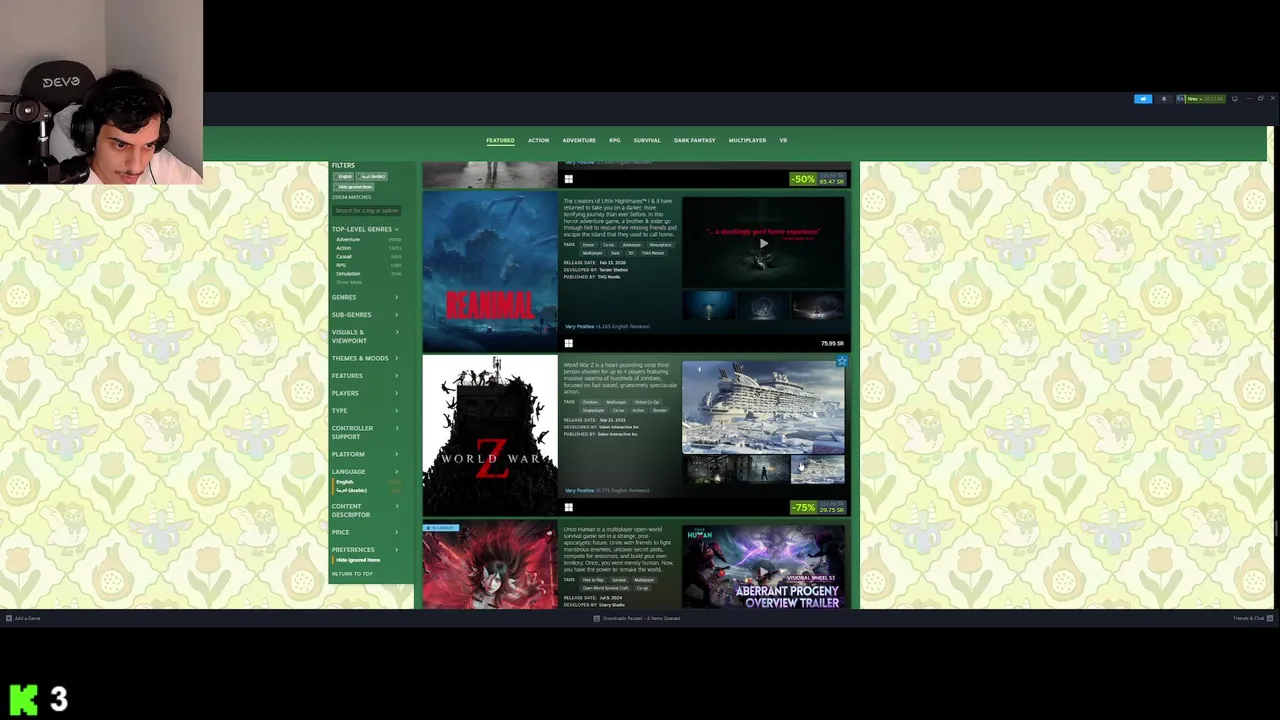The width and height of the screenshot is (1280, 720).
Task: Open the notifications bell in Steam header
Action: (x=1163, y=99)
